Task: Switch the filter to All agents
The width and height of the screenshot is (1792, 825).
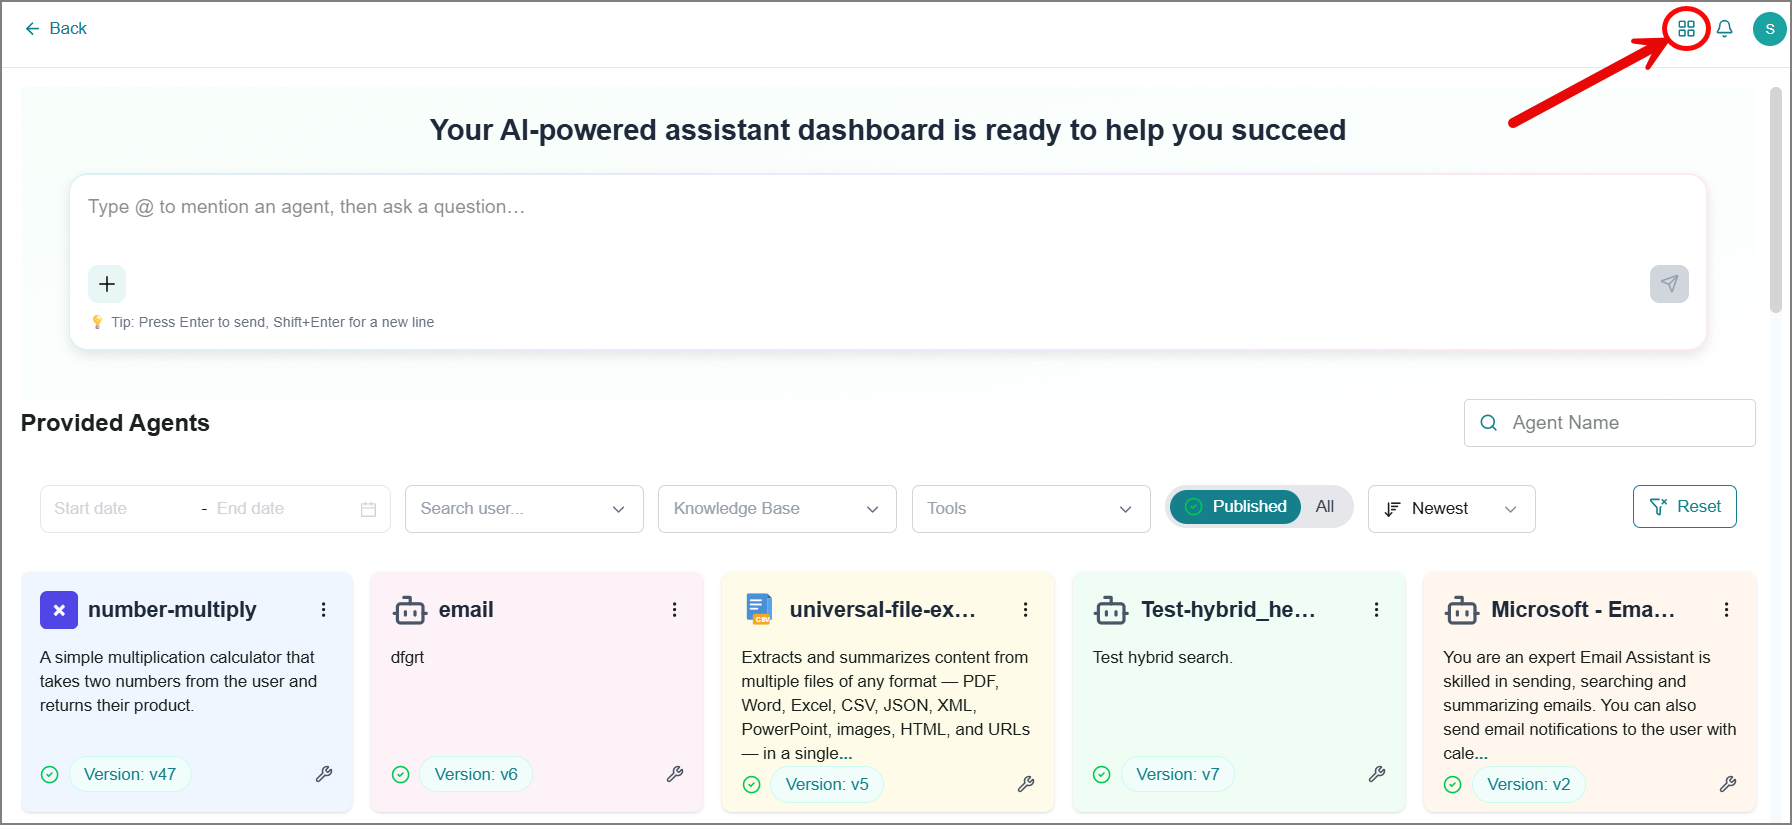Action: pos(1325,507)
